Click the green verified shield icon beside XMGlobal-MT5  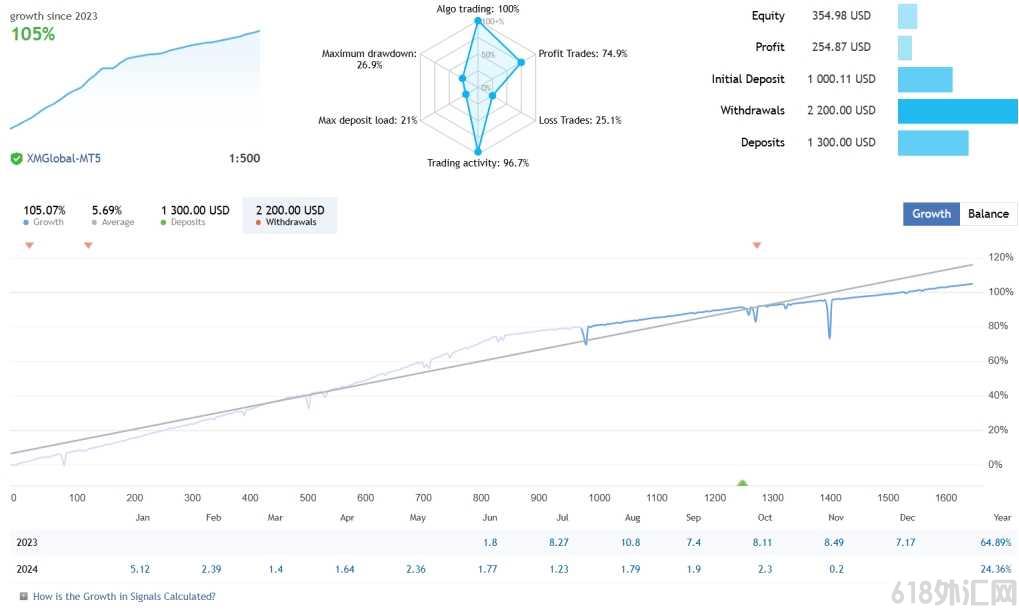point(16,159)
